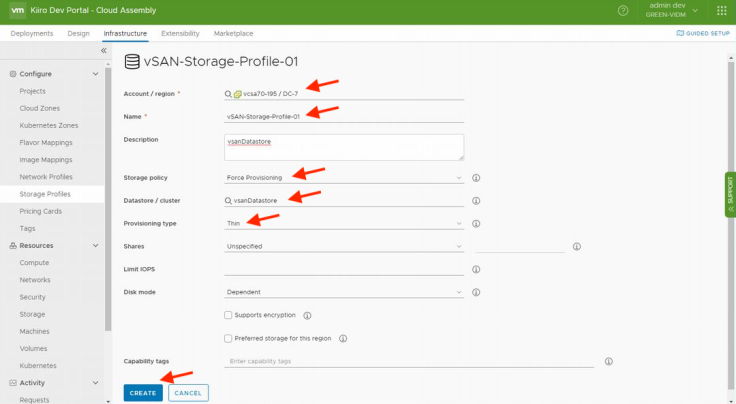
Task: Switch to the Marketplace tab
Action: (x=233, y=33)
